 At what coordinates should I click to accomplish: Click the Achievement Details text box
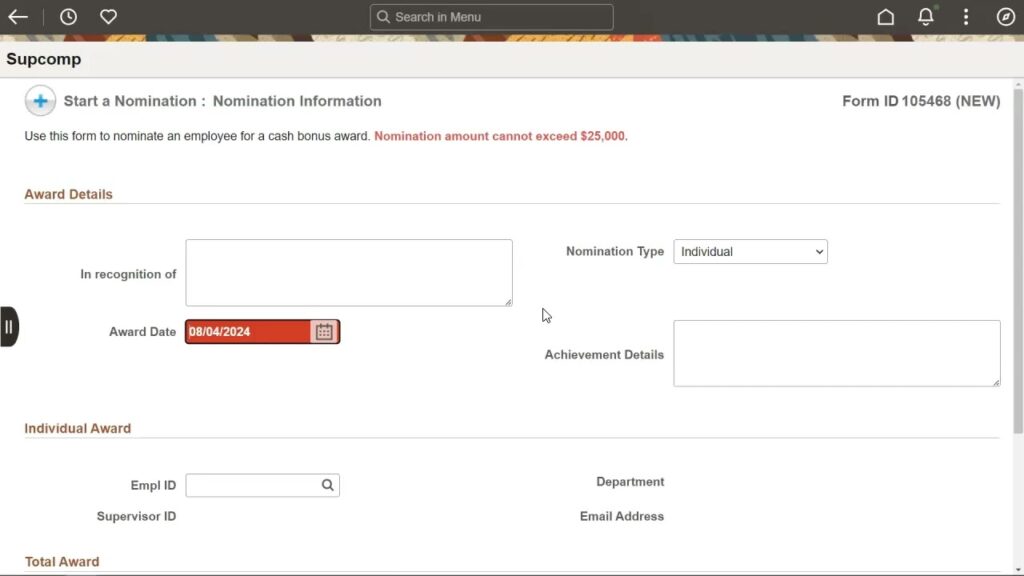click(x=836, y=352)
